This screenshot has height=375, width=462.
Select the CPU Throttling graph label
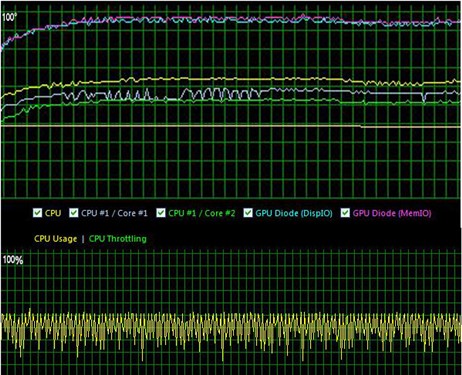118,239
